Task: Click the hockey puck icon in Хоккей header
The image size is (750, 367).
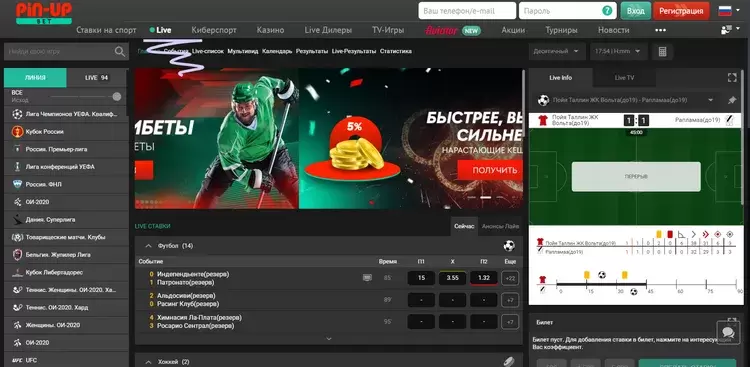Action: click(509, 362)
